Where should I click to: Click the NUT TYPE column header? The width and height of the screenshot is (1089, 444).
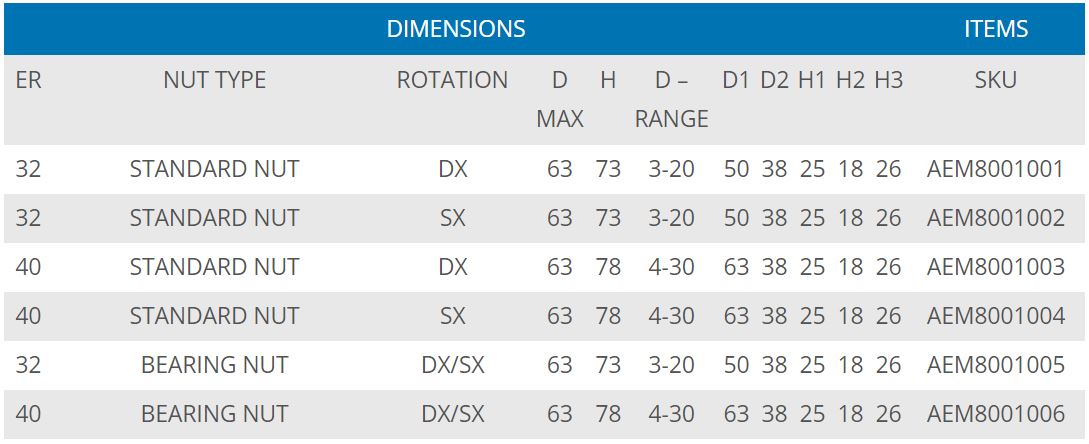(214, 80)
